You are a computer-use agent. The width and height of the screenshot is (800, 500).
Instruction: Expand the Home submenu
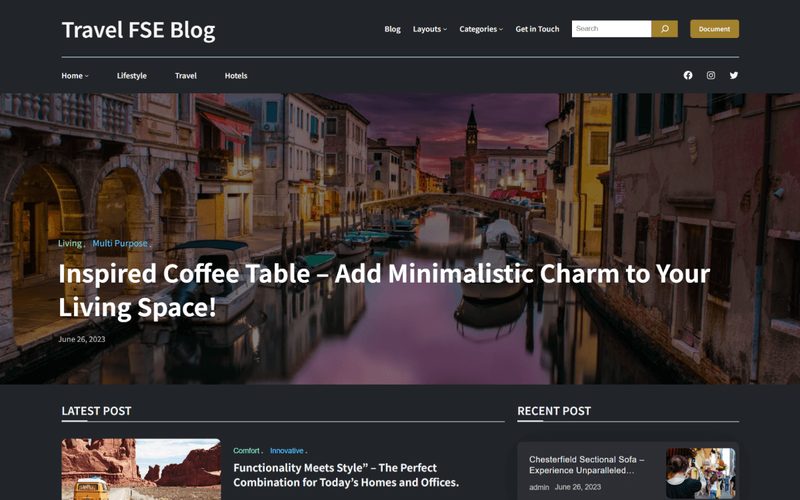75,76
